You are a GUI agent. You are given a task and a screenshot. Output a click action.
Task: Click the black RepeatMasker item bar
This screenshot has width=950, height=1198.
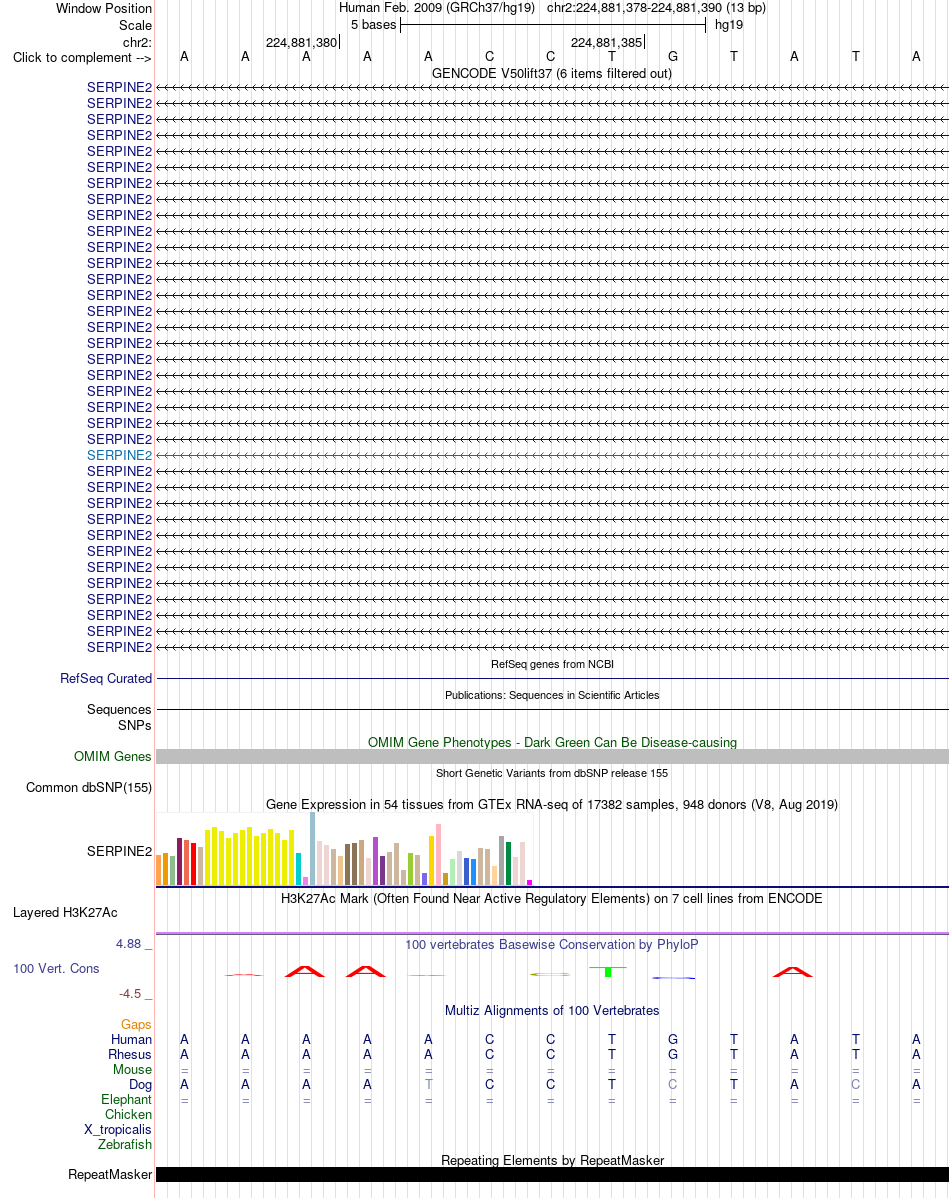[552, 1174]
